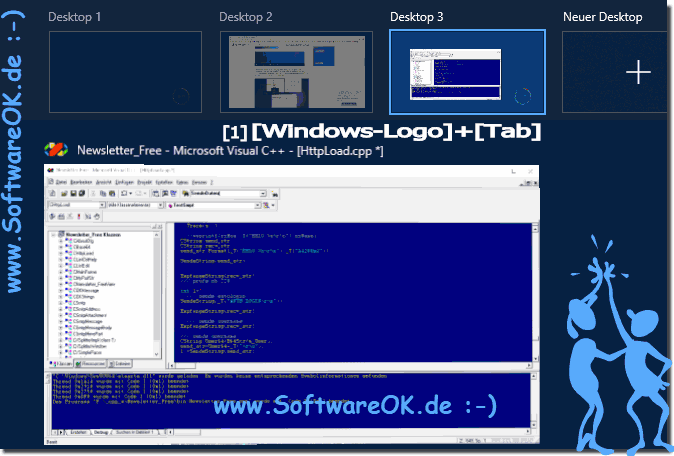Image resolution: width=674 pixels, height=456 pixels.
Task: Switch to the Ressourcen workspace tab
Action: click(x=91, y=364)
